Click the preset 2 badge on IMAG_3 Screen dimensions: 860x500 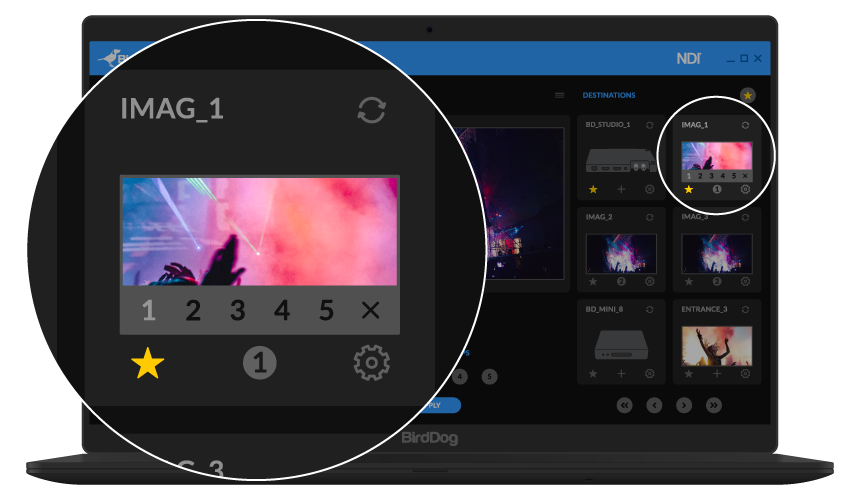[717, 281]
